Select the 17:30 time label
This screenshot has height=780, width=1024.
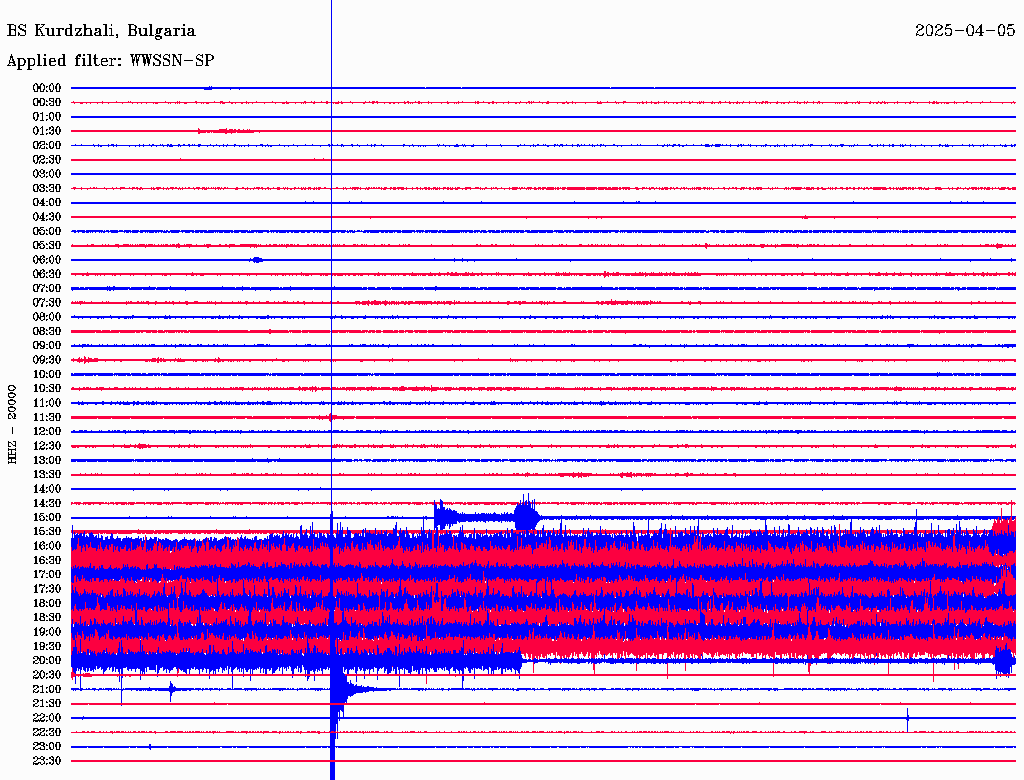click(x=47, y=589)
